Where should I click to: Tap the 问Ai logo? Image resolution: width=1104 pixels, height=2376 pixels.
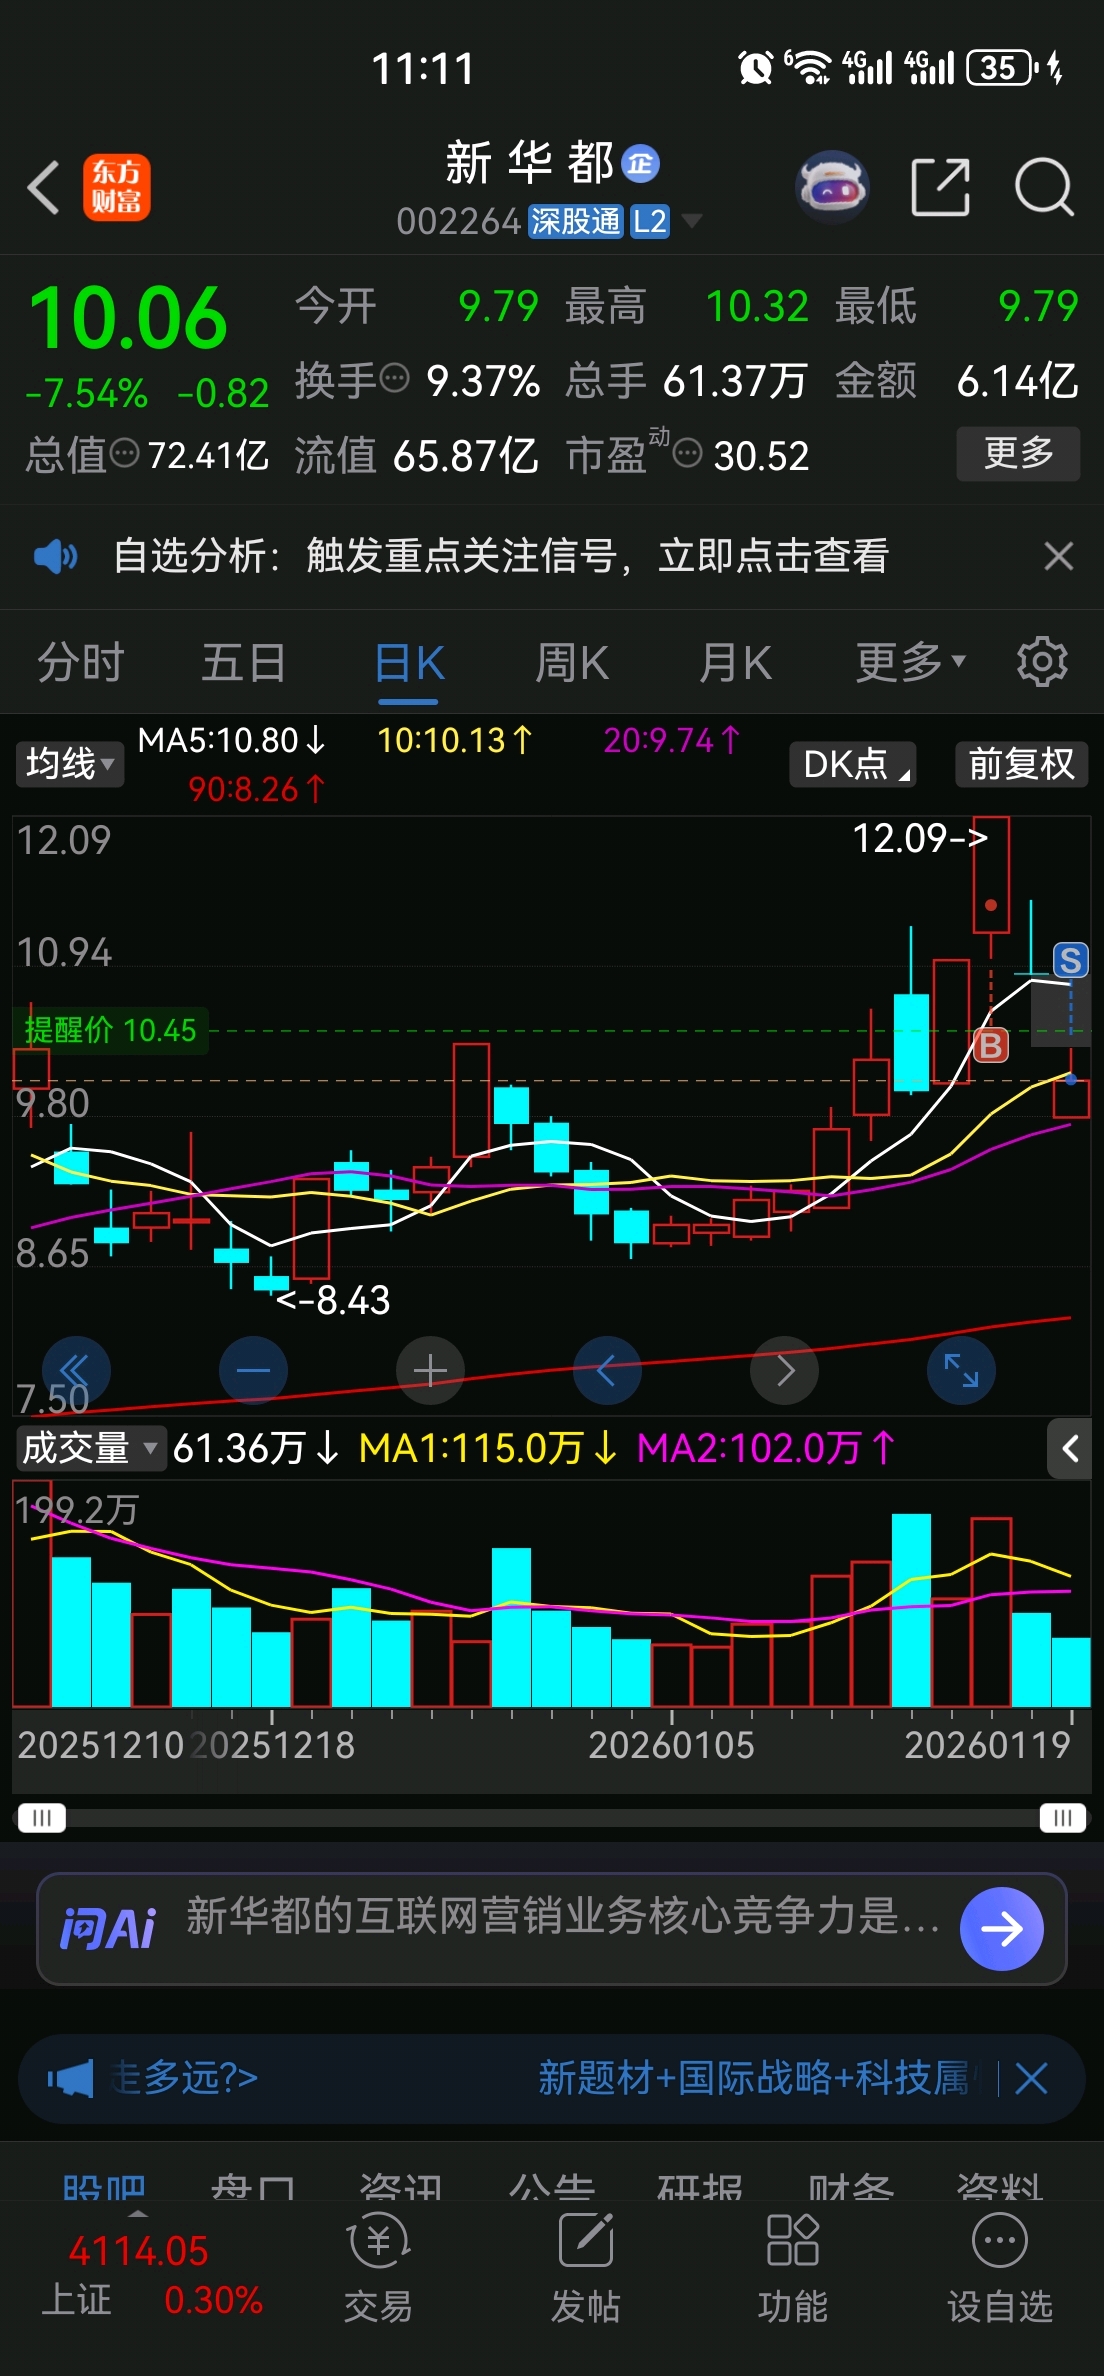[108, 1929]
